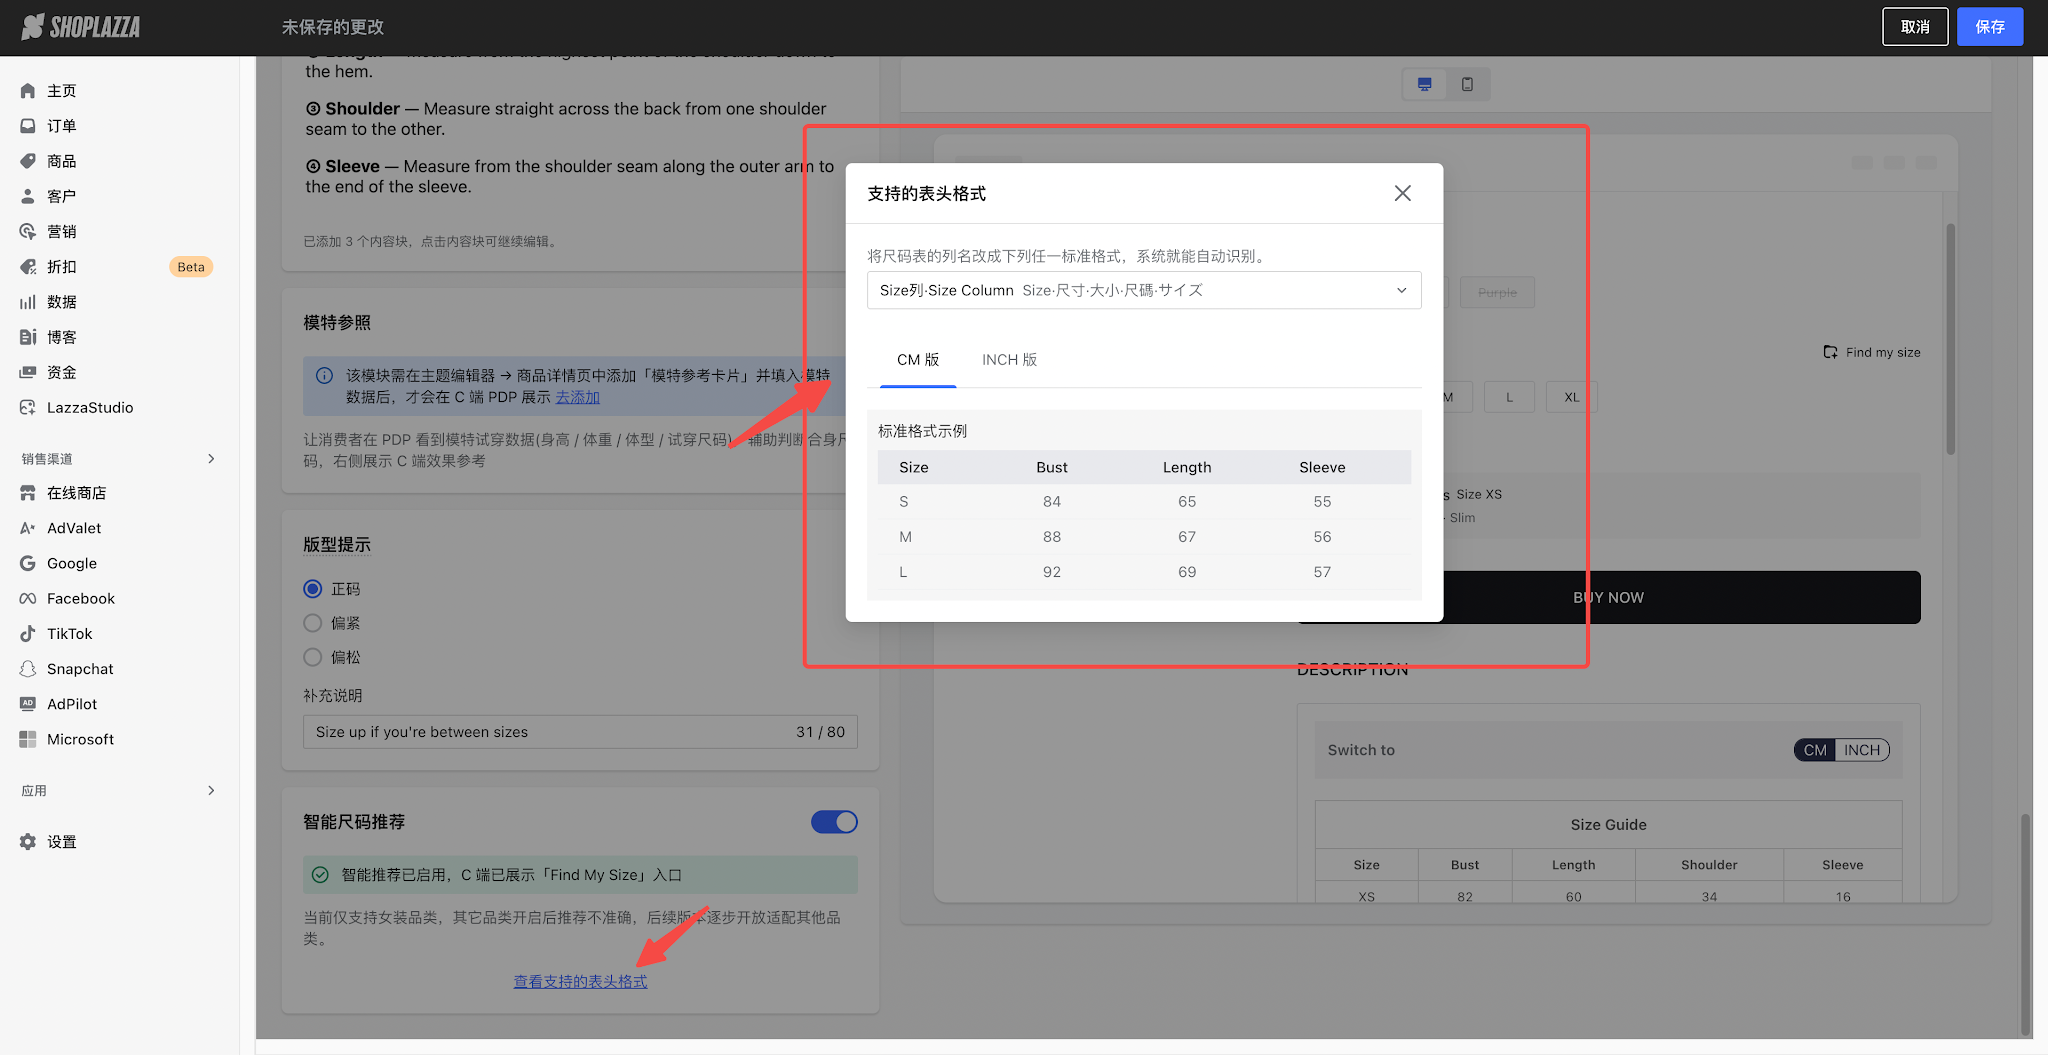Click the Beta badge next to 折扣
Screen dimensions: 2048x1055
191,267
